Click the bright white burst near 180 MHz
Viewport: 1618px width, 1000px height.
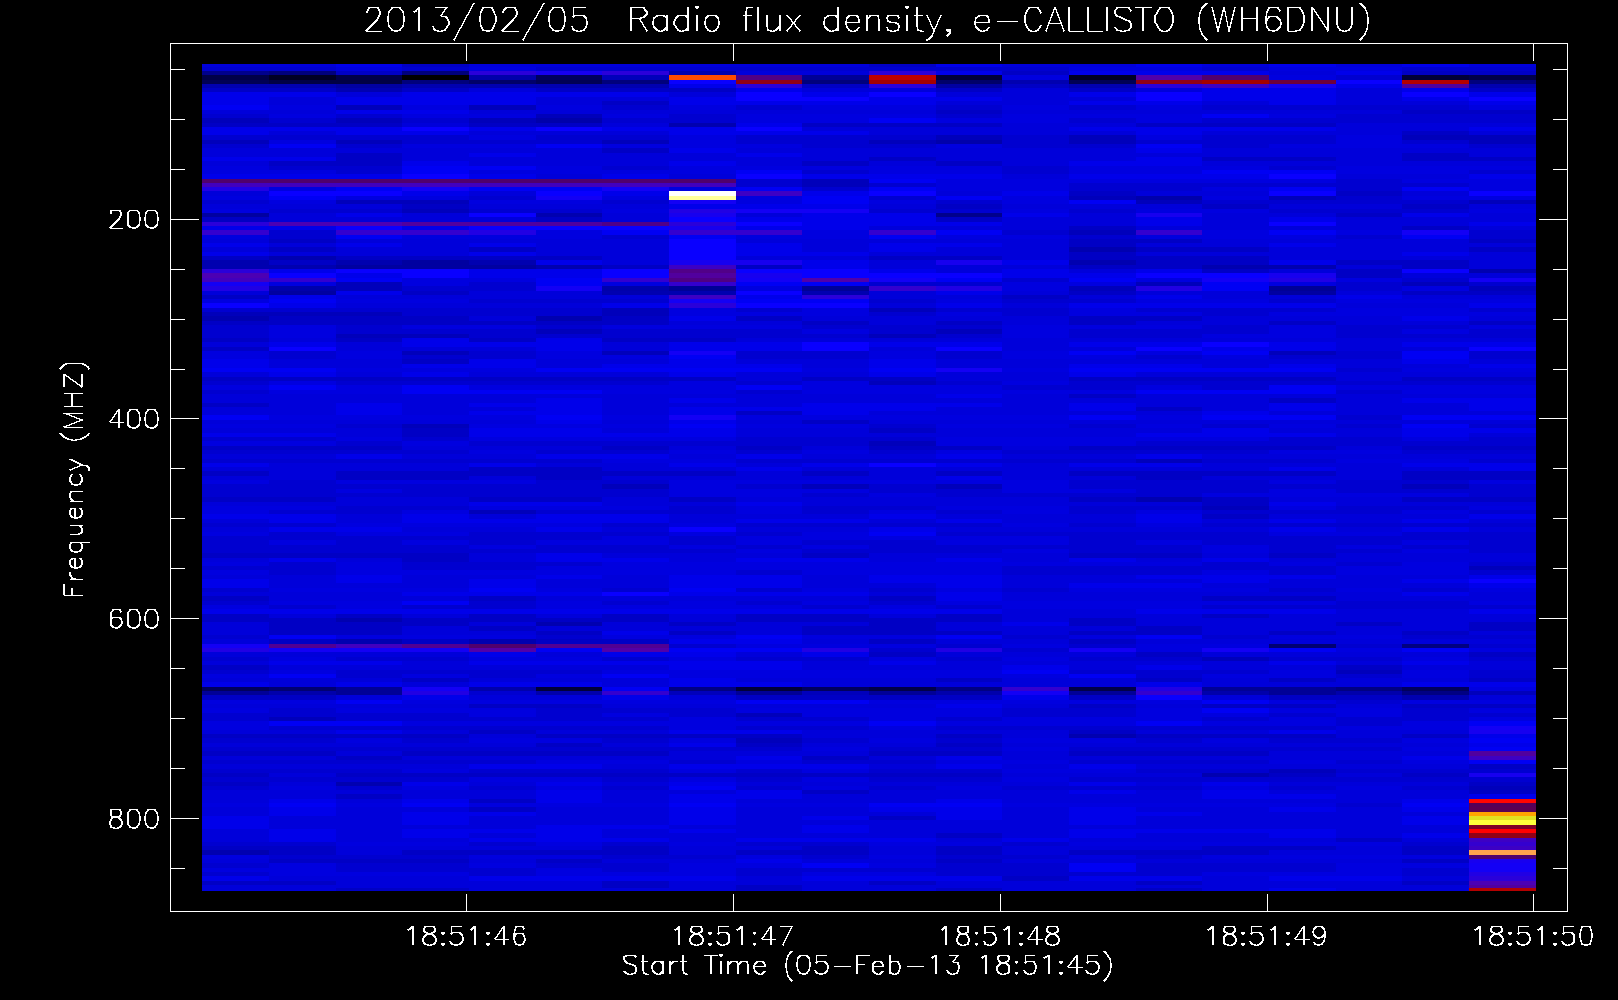(x=702, y=195)
